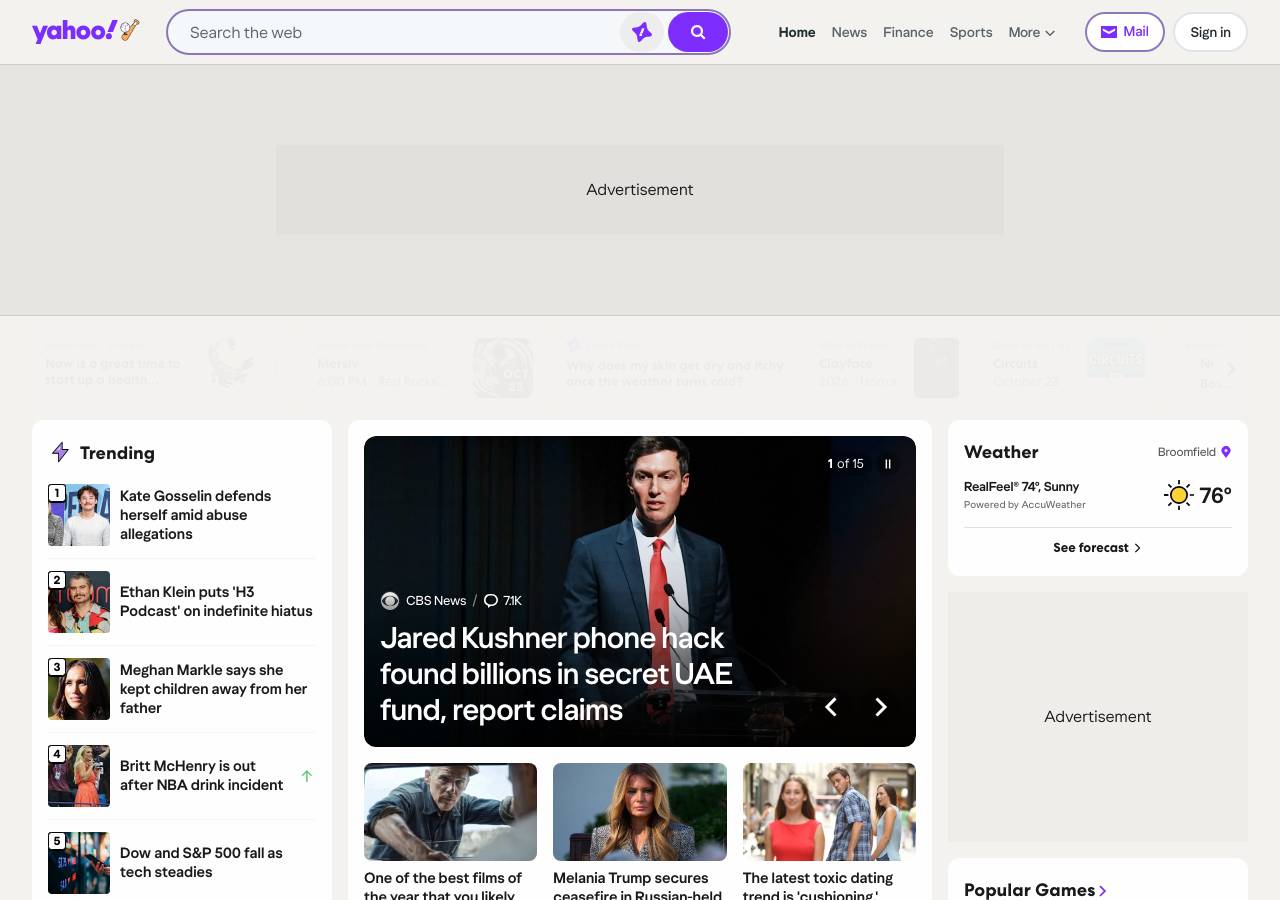Click the Trending lightning bolt icon
This screenshot has height=900, width=1280.
click(x=60, y=453)
